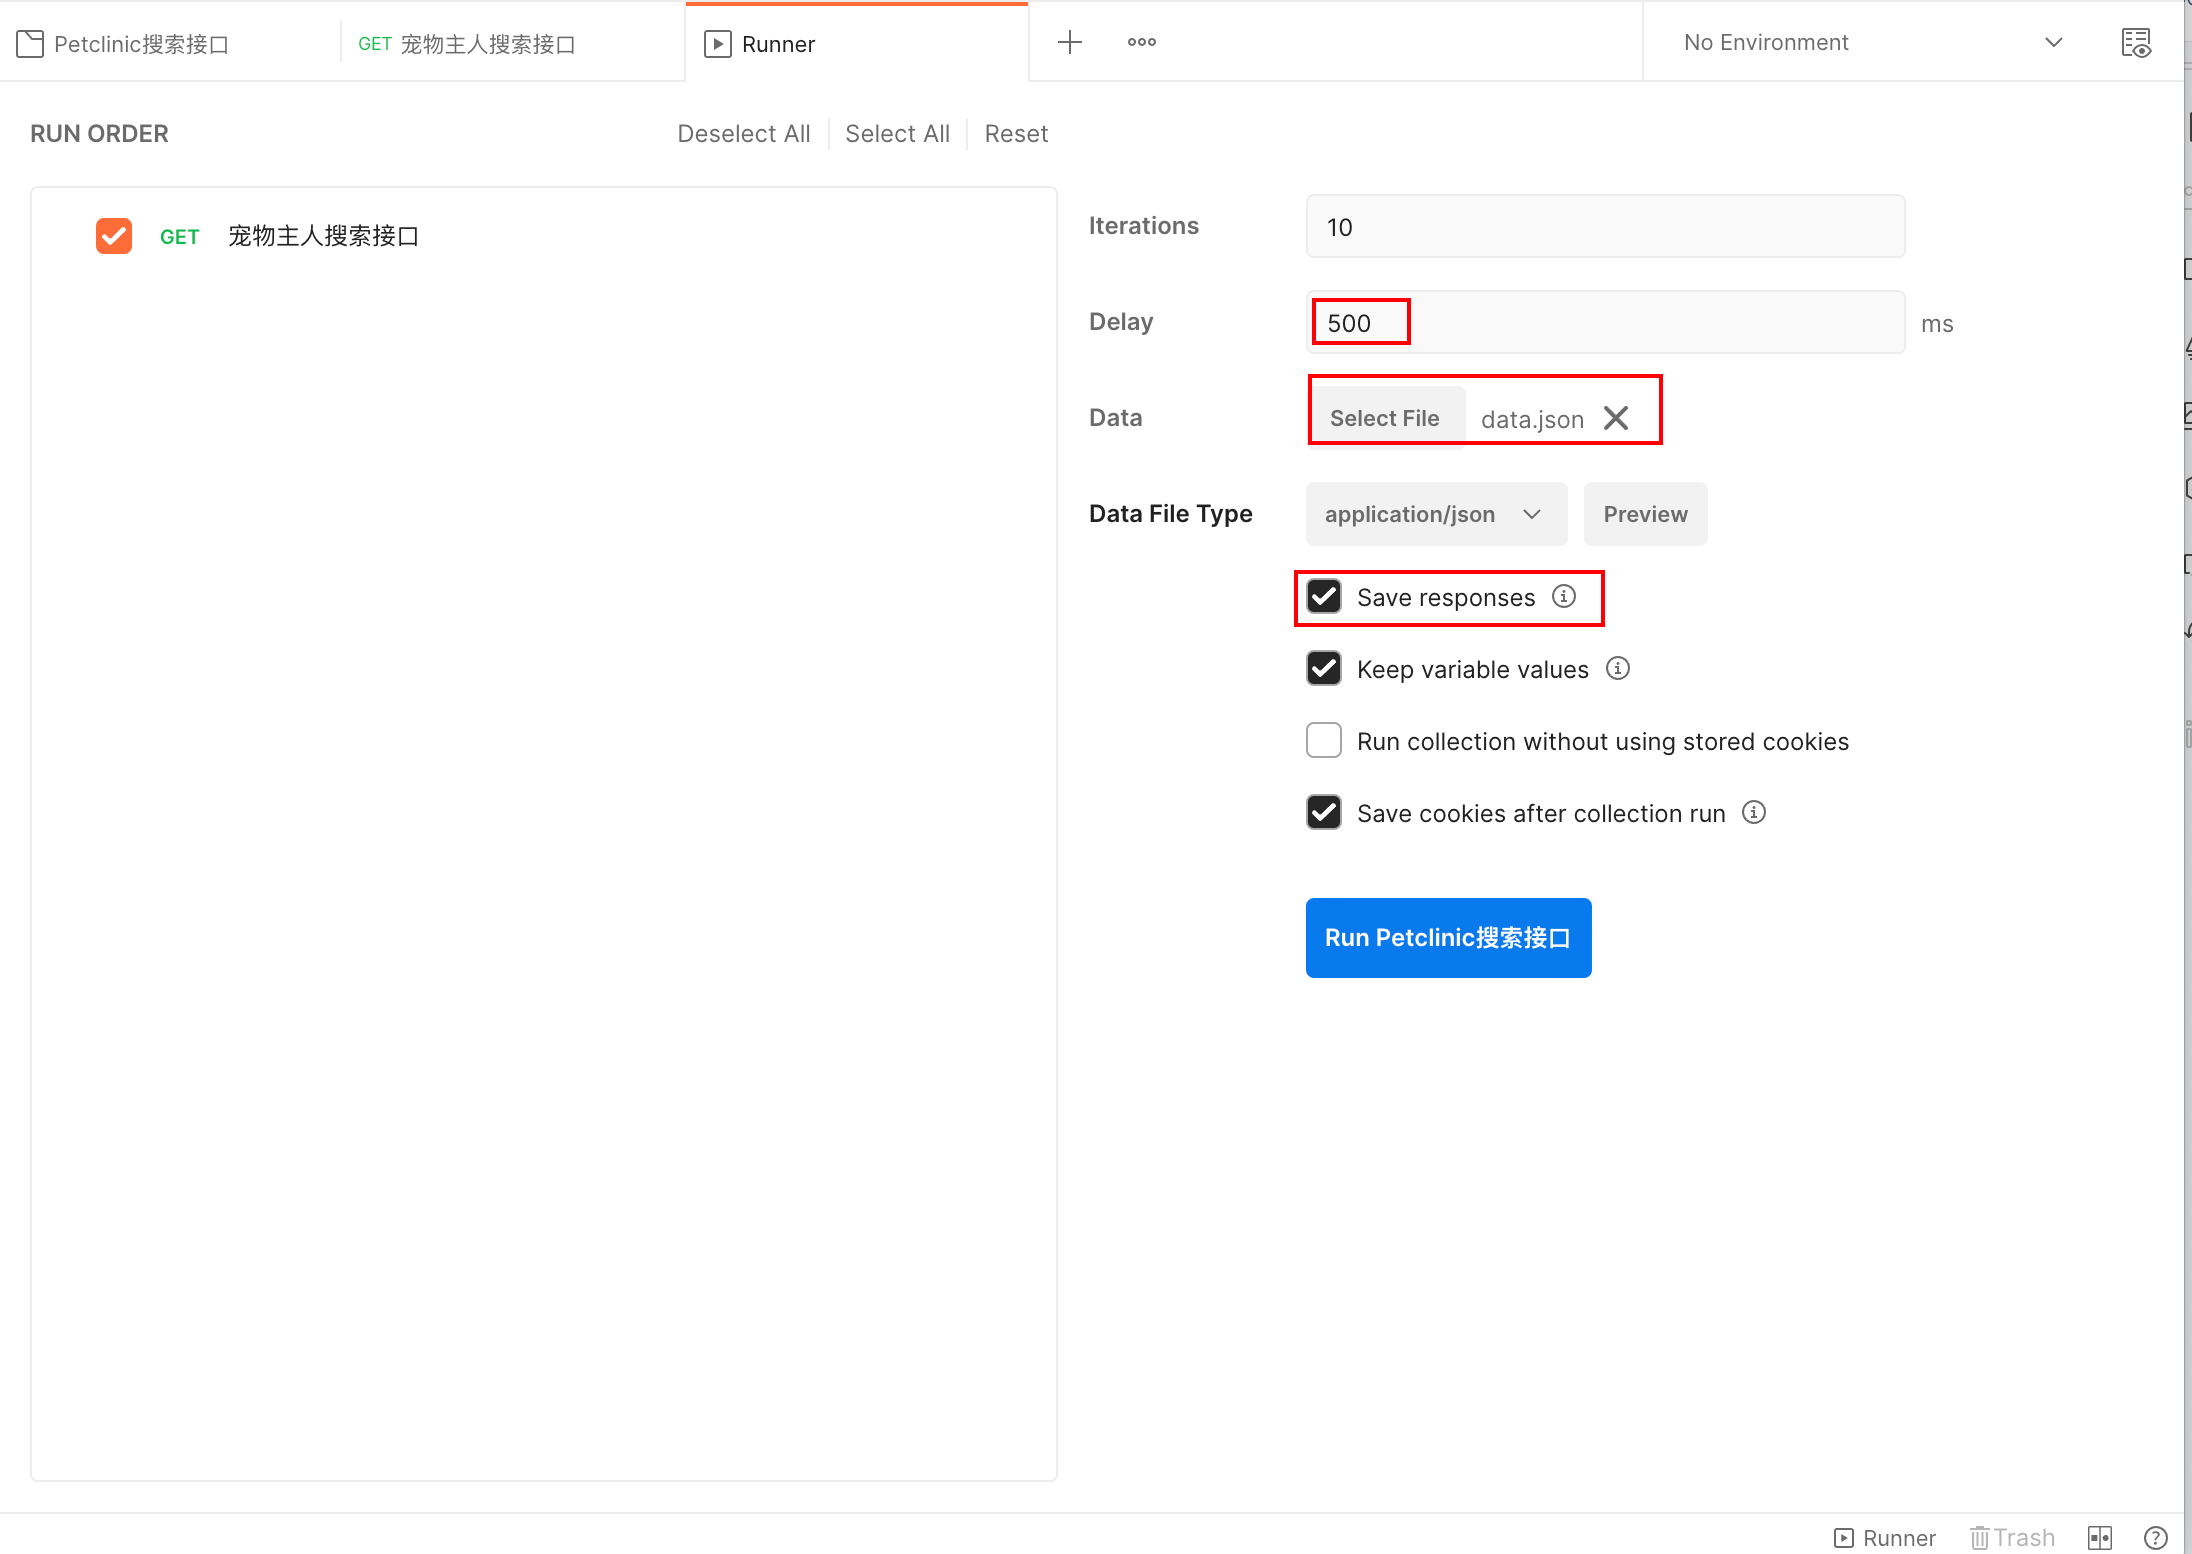
Task: Click Keep variable values info icon
Action: click(x=1617, y=668)
